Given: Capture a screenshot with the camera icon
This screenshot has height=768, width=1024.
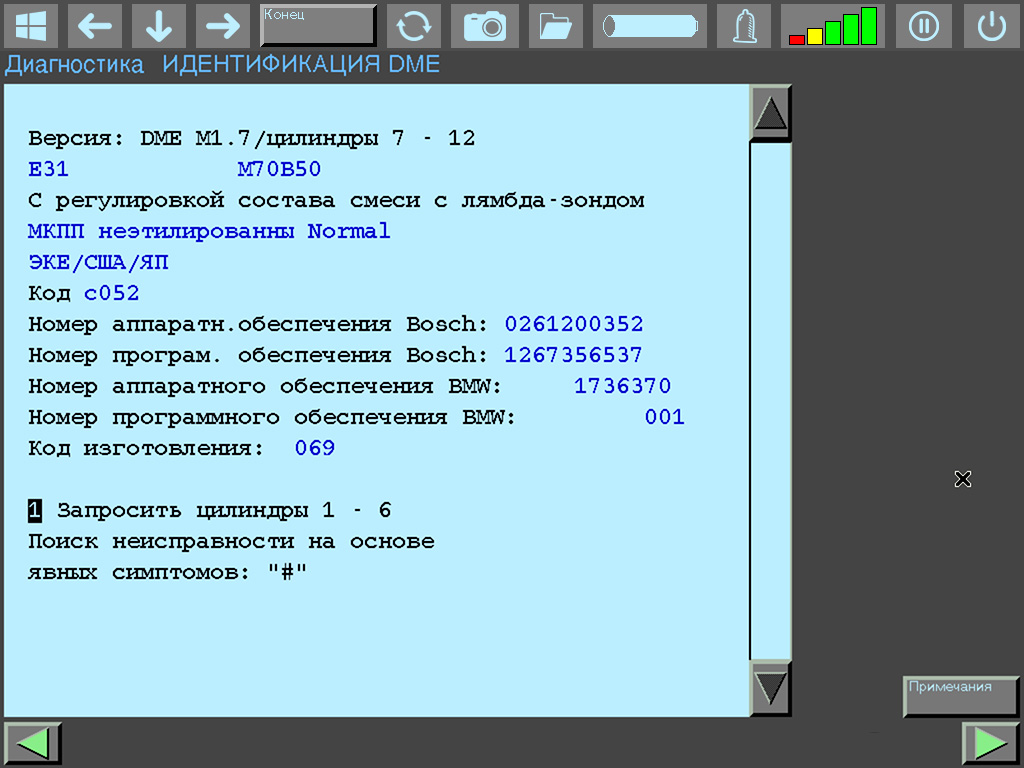Looking at the screenshot, I should (485, 26).
